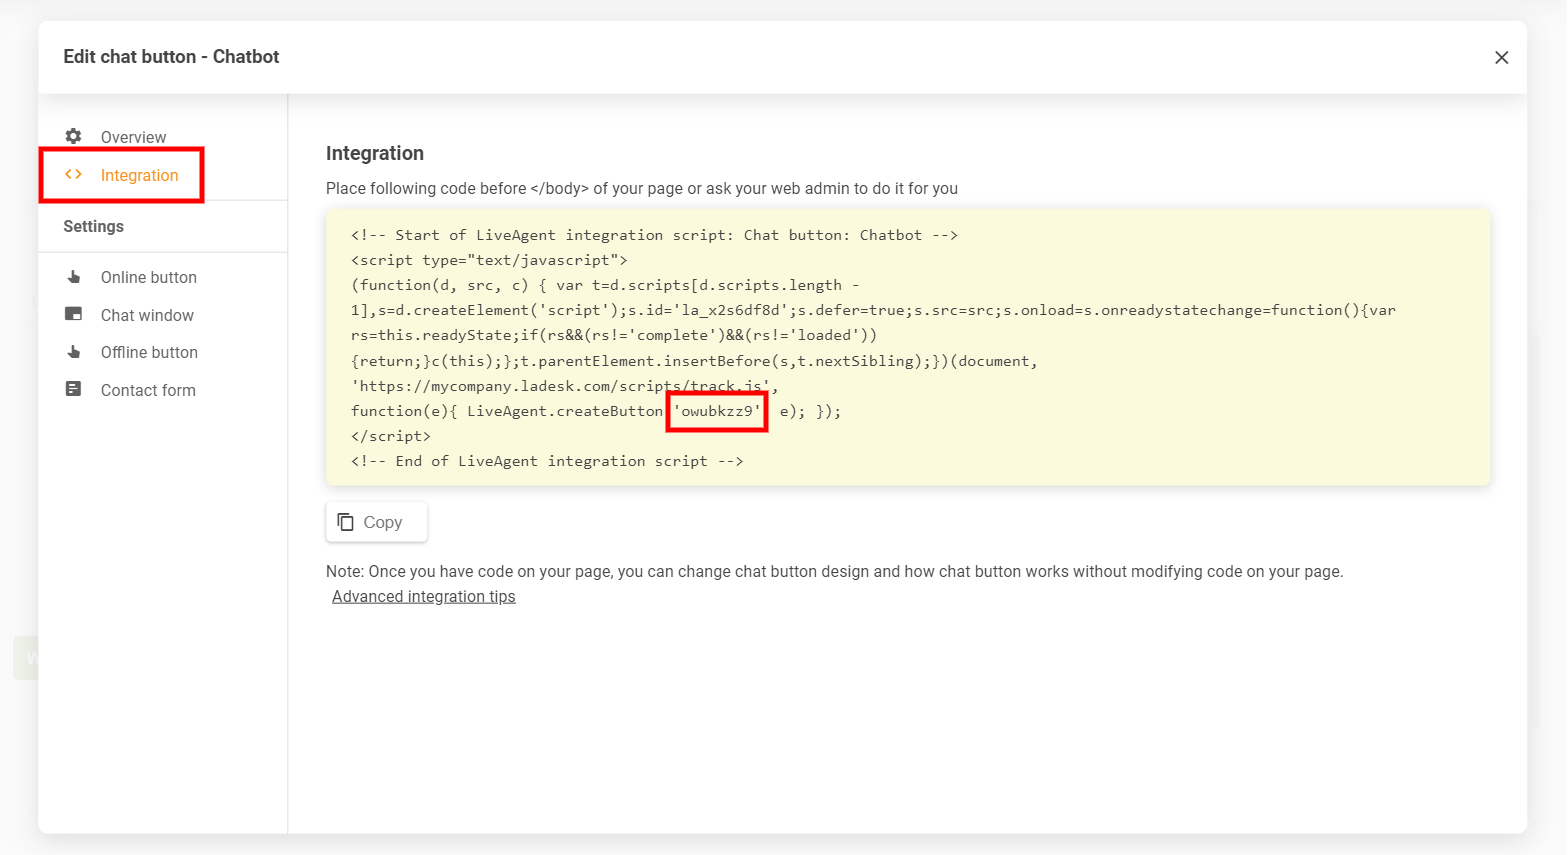
Task: Click the 'owubkzz9' button ID in code
Action: [x=717, y=411]
